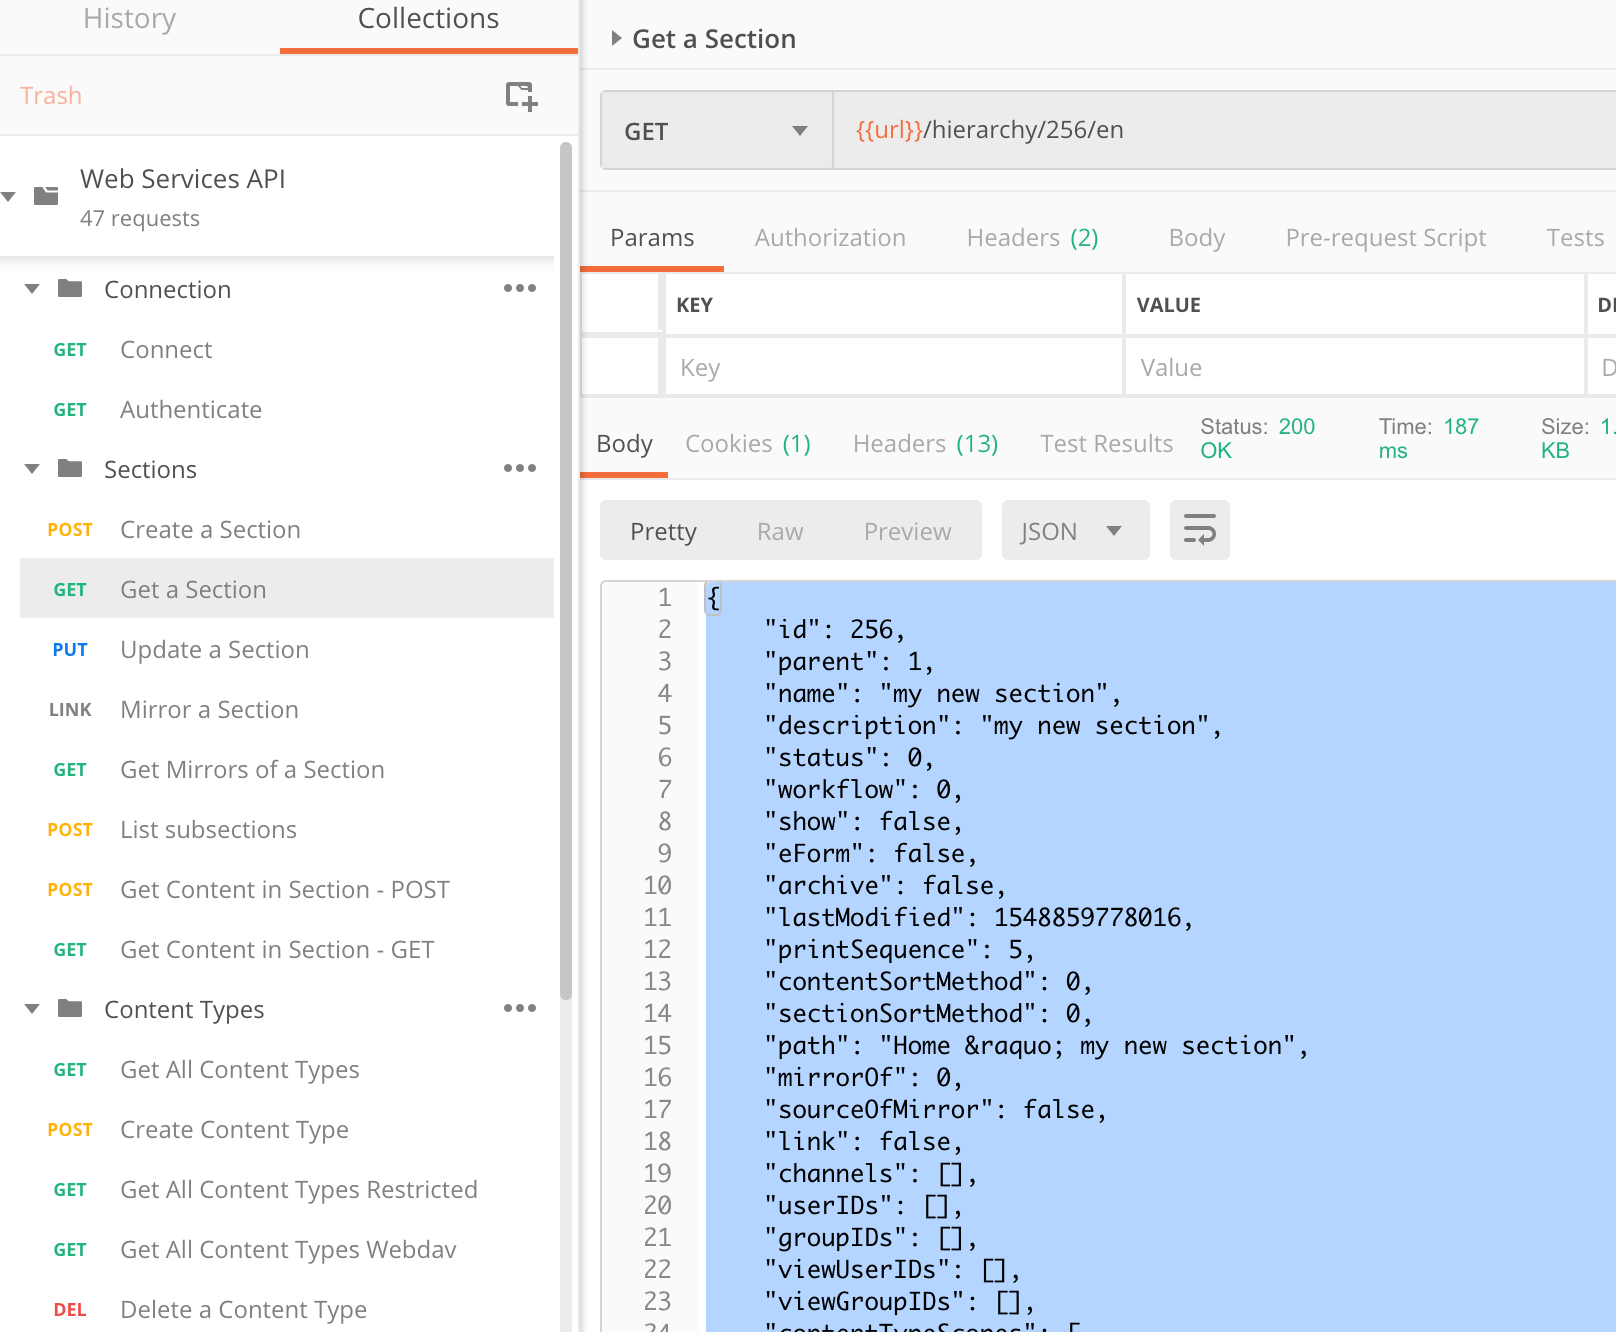1616x1332 pixels.
Task: Switch to the History tab
Action: pos(129,19)
